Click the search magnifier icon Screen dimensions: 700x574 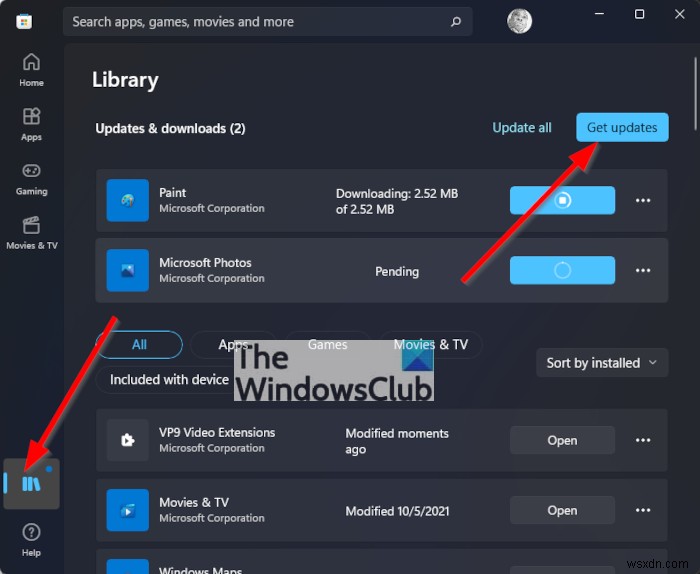click(456, 21)
